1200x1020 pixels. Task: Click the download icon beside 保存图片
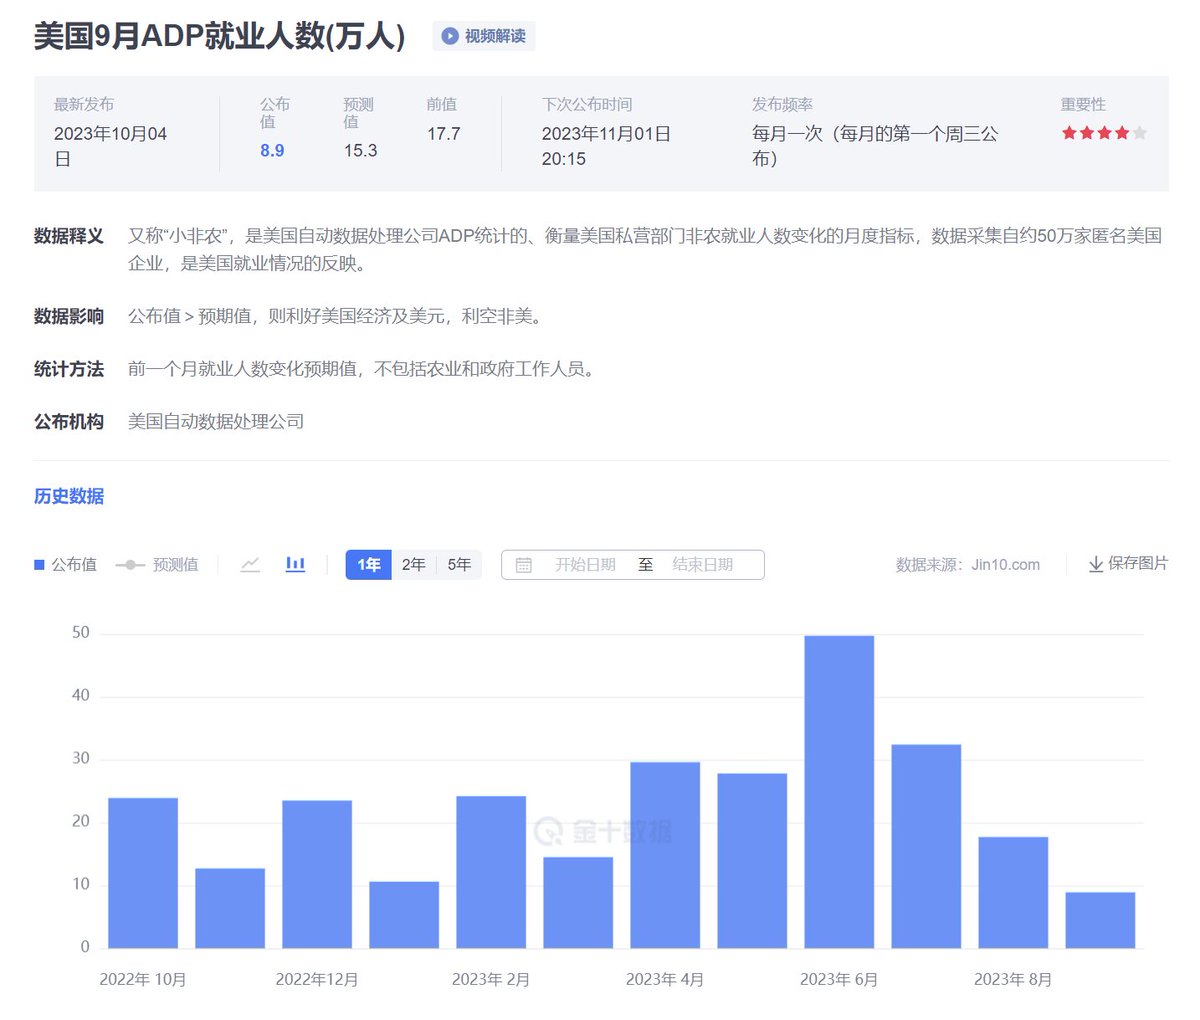pos(1095,564)
